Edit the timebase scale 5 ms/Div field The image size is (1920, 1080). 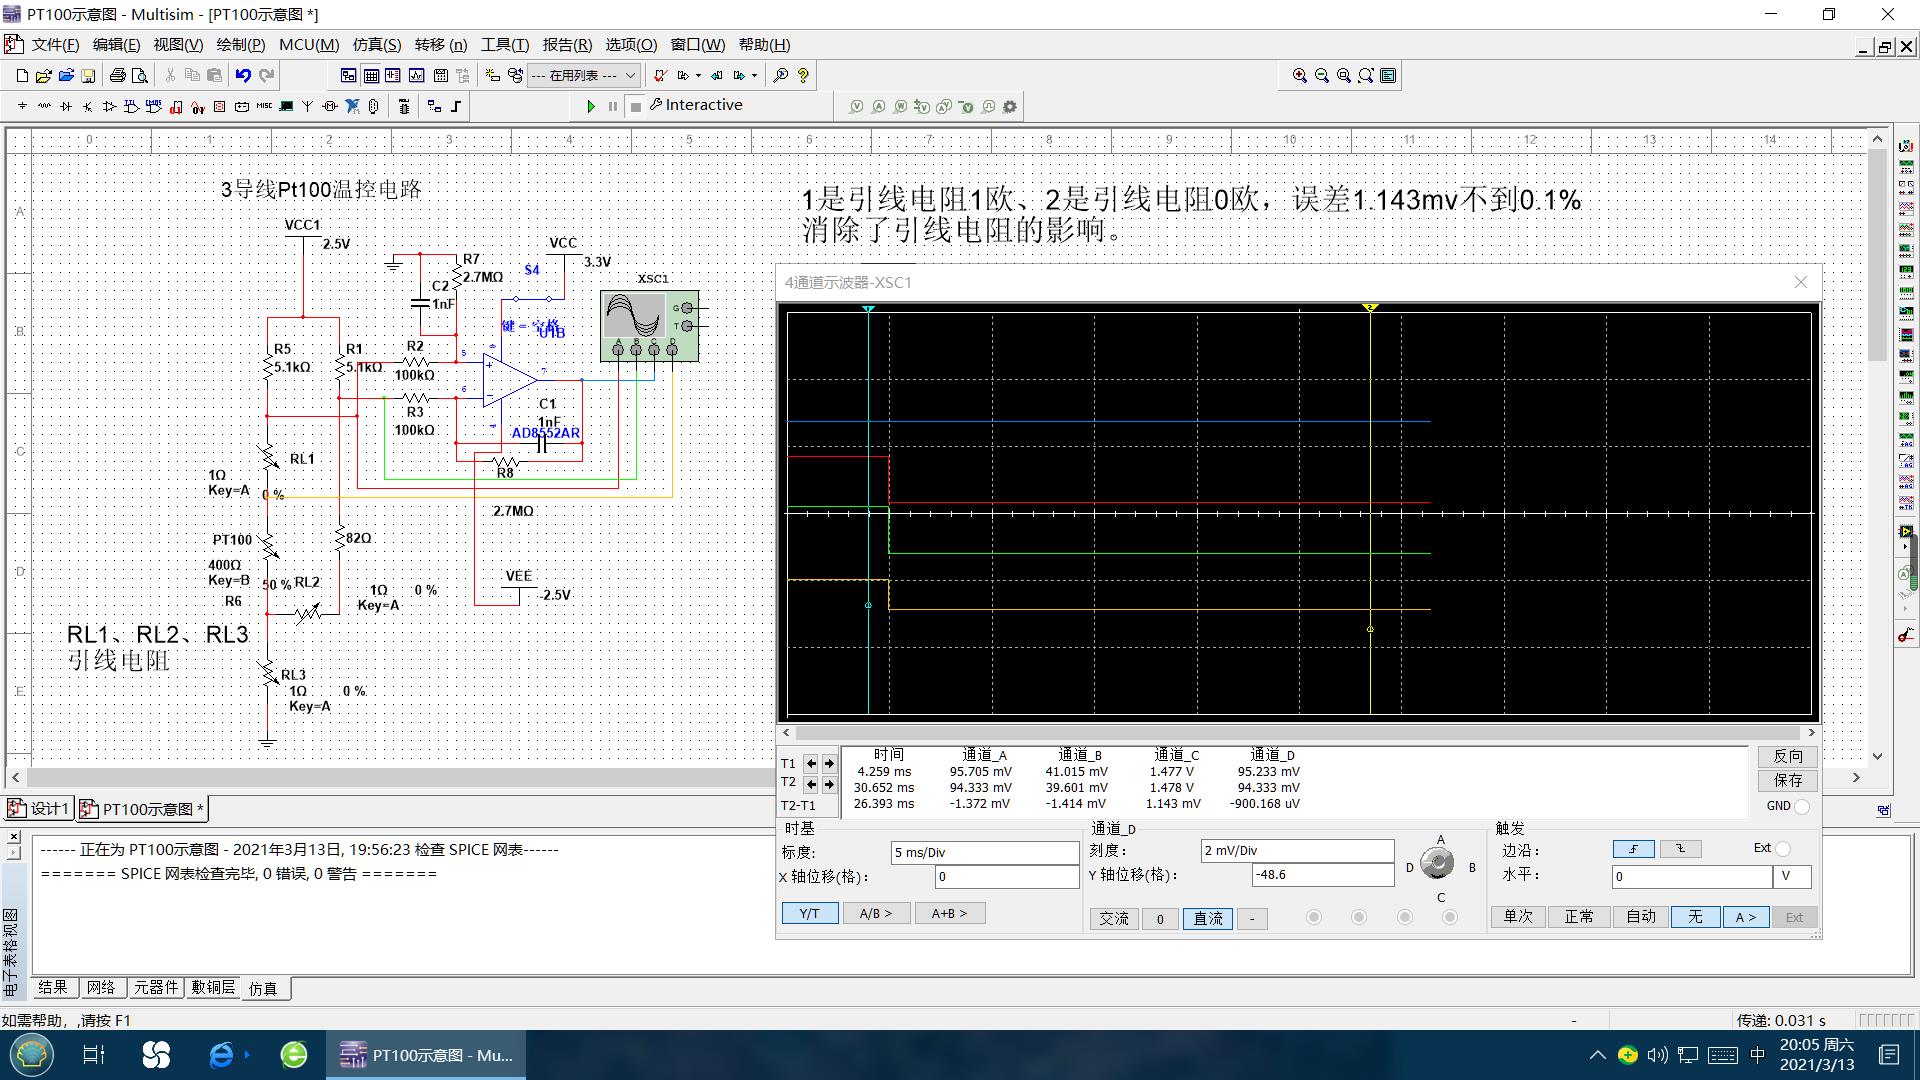pos(984,852)
